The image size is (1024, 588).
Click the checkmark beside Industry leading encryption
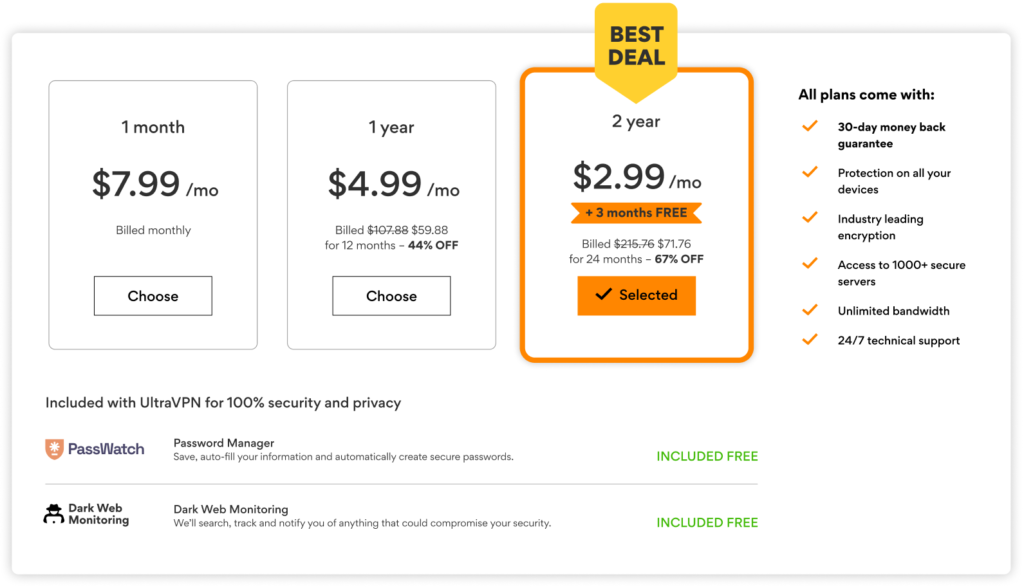click(x=810, y=219)
